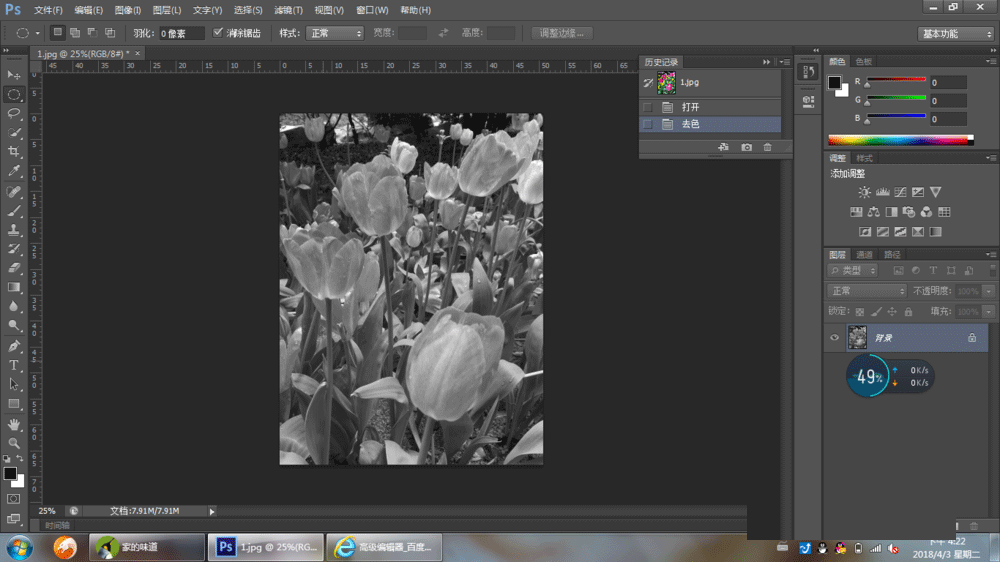Select the Move tool

(14, 75)
